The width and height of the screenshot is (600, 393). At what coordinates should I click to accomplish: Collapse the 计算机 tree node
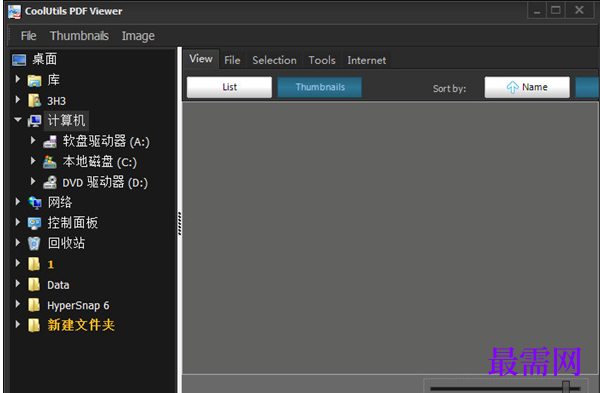coord(18,120)
